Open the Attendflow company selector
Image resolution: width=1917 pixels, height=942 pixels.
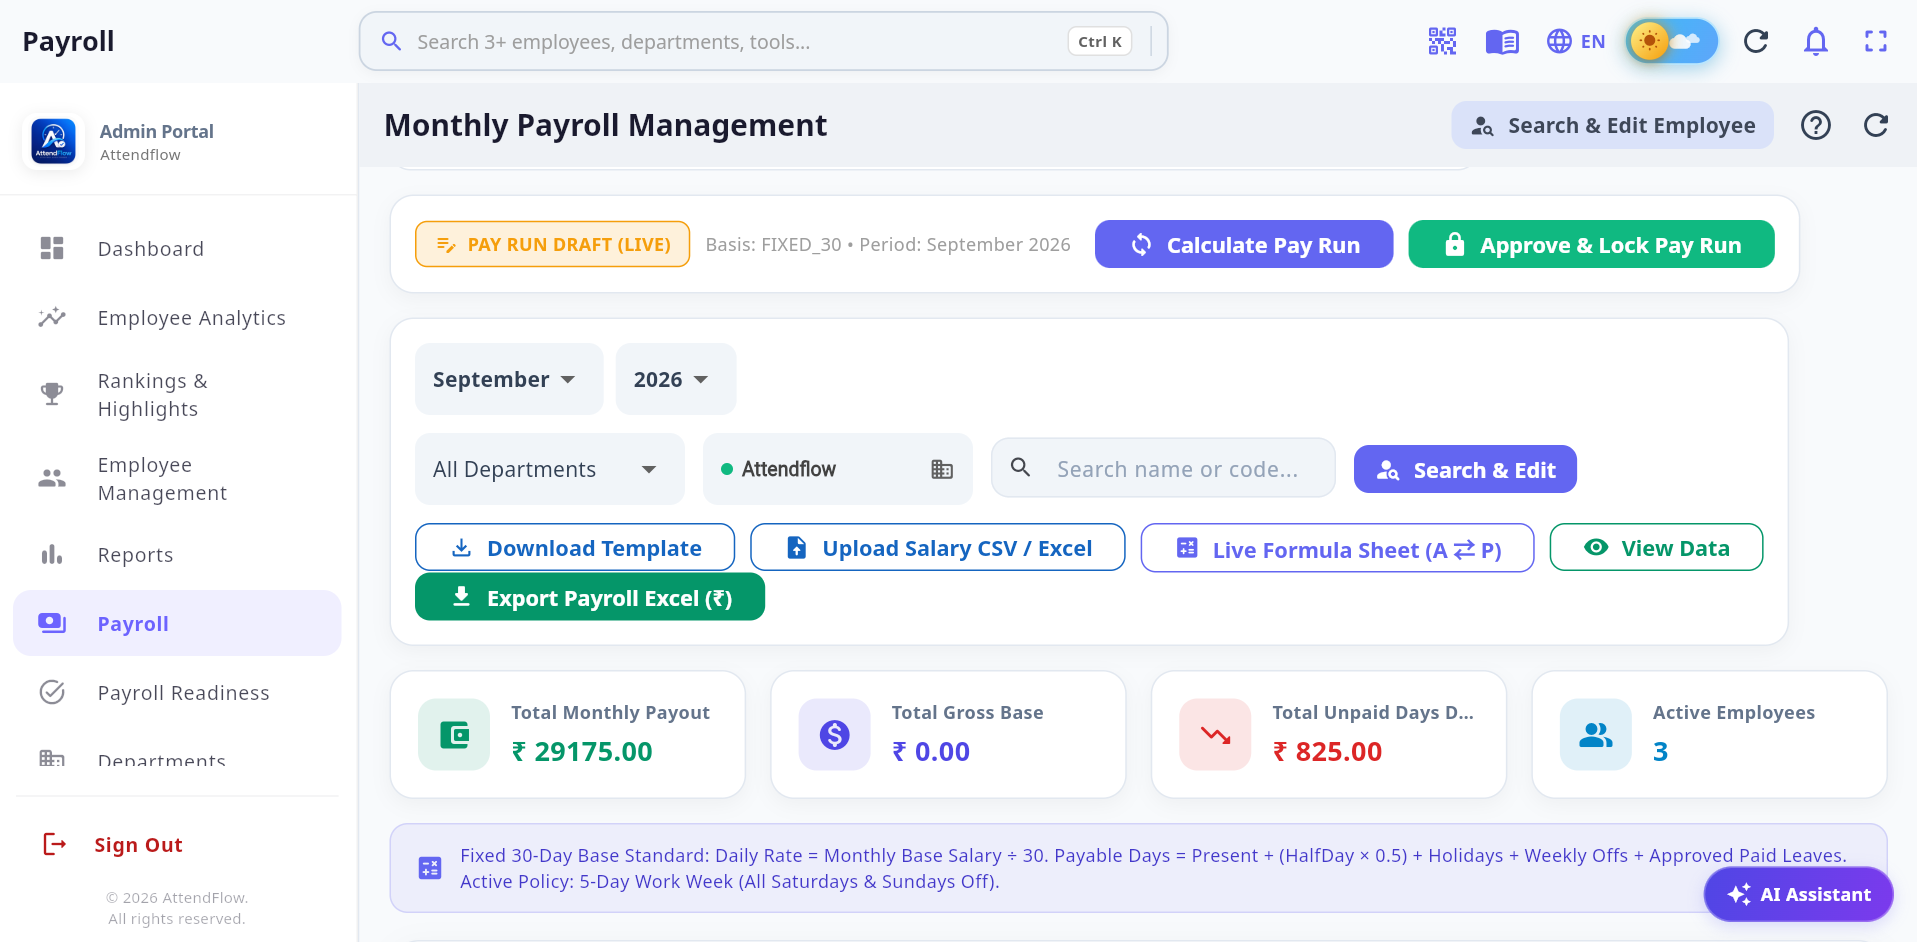pyautogui.click(x=838, y=469)
